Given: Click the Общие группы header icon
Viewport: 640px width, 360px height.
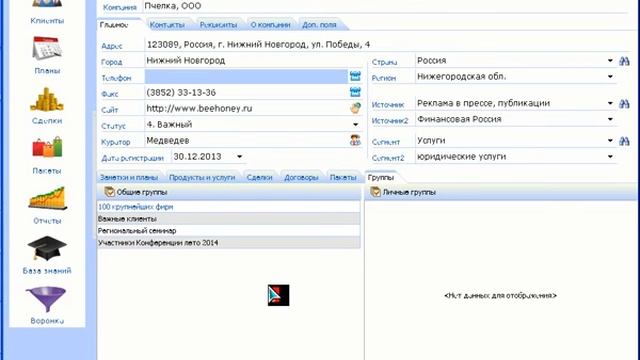Looking at the screenshot, I should coord(109,191).
